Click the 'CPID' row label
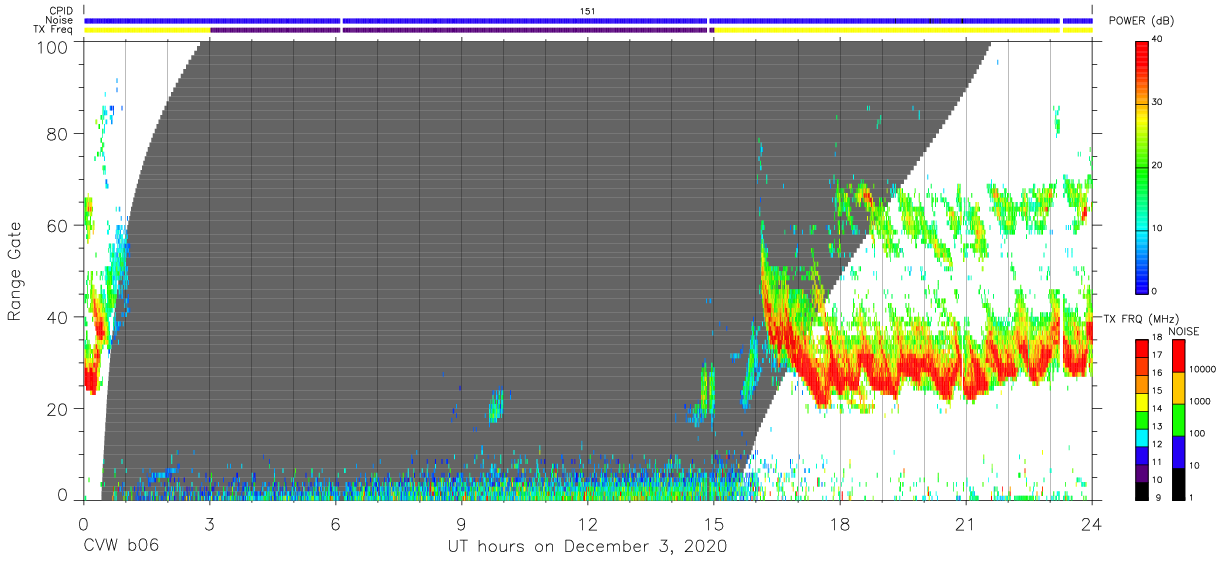 click(x=62, y=11)
